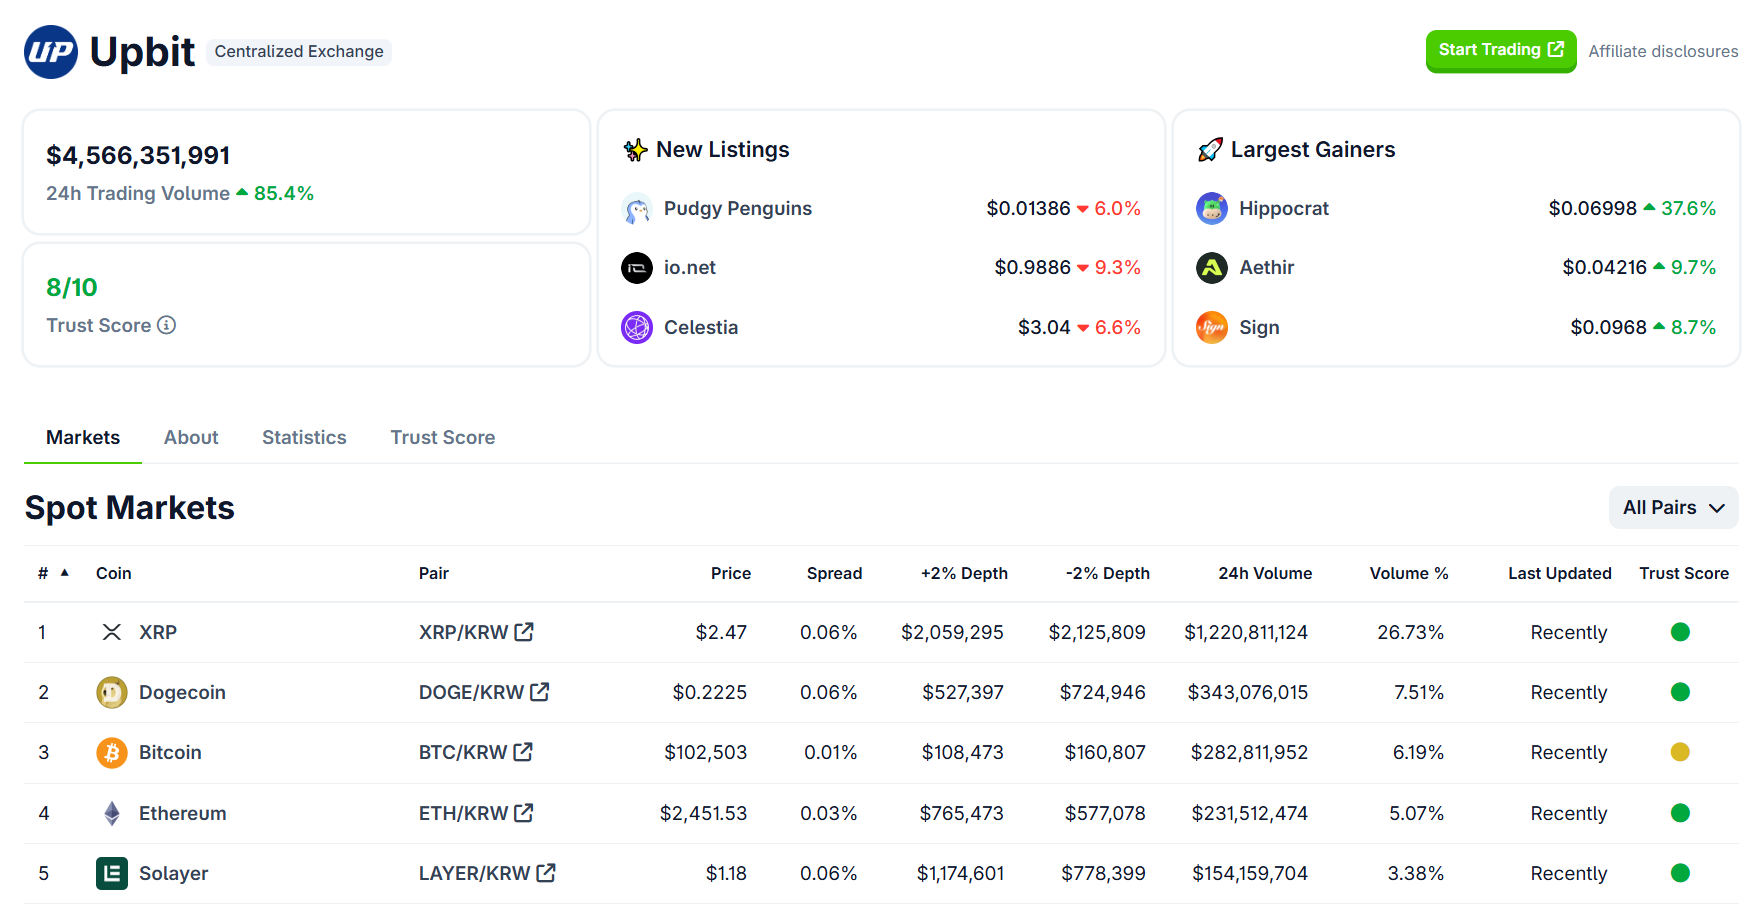Click the Dogecoin coin icon
The height and width of the screenshot is (917, 1756).
[112, 692]
